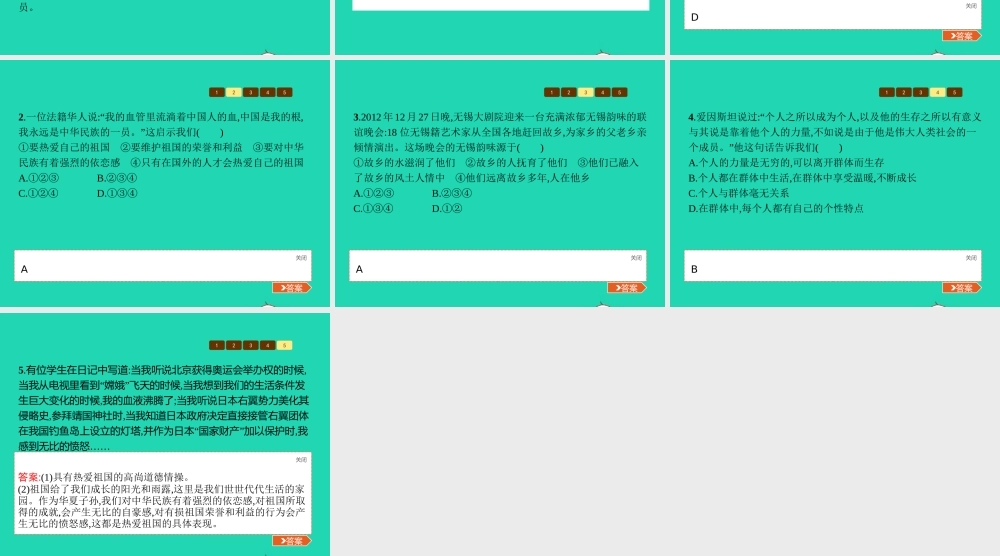Select option C.①③④ in question 3
This screenshot has height=556, width=1000.
(374, 208)
